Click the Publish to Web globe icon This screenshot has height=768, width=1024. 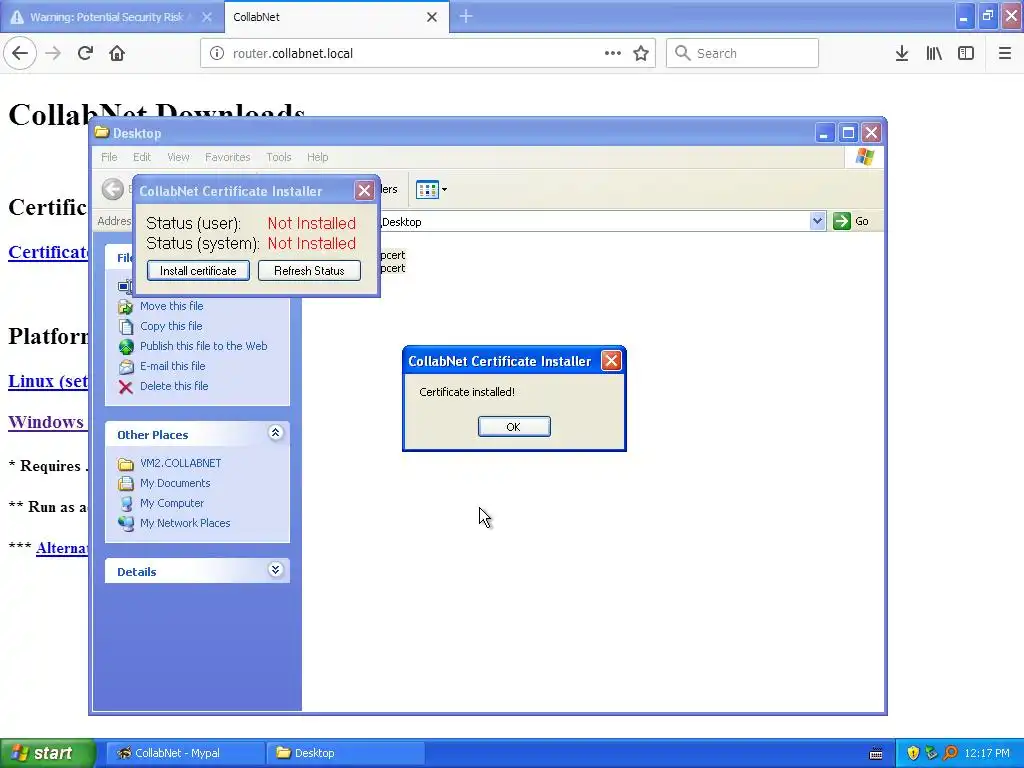pos(125,347)
